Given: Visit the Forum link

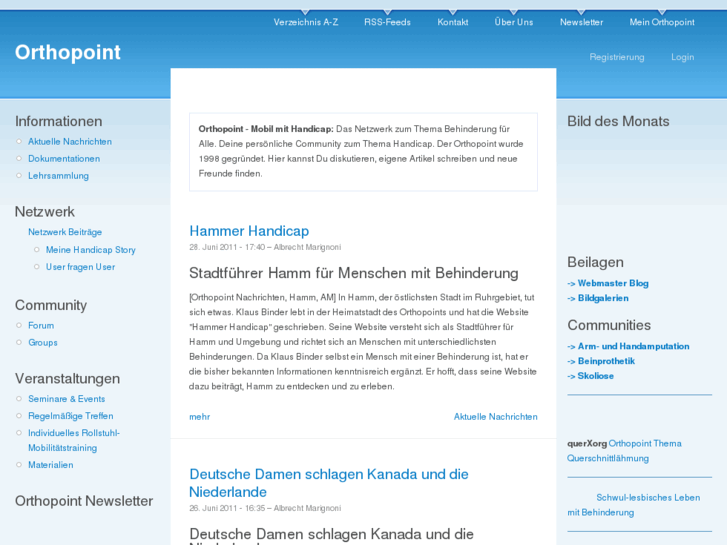Looking at the screenshot, I should (41, 326).
